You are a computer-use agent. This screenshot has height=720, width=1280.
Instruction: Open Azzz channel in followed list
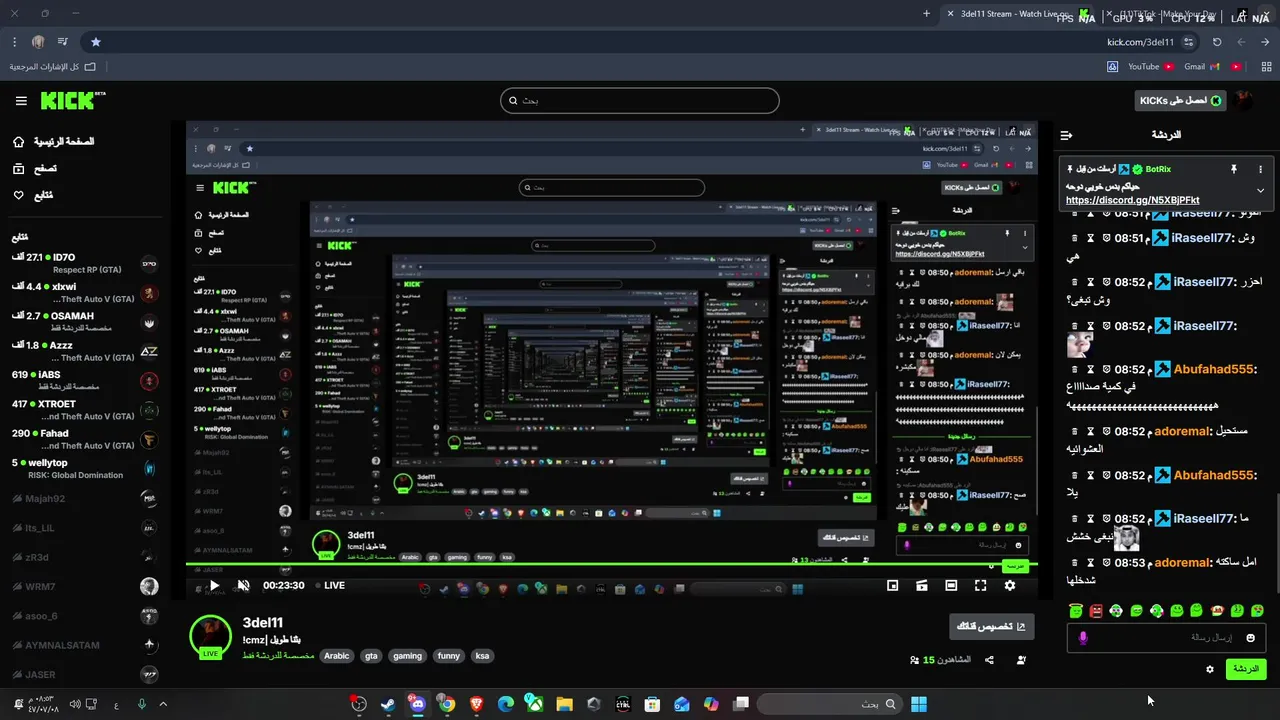[85, 352]
